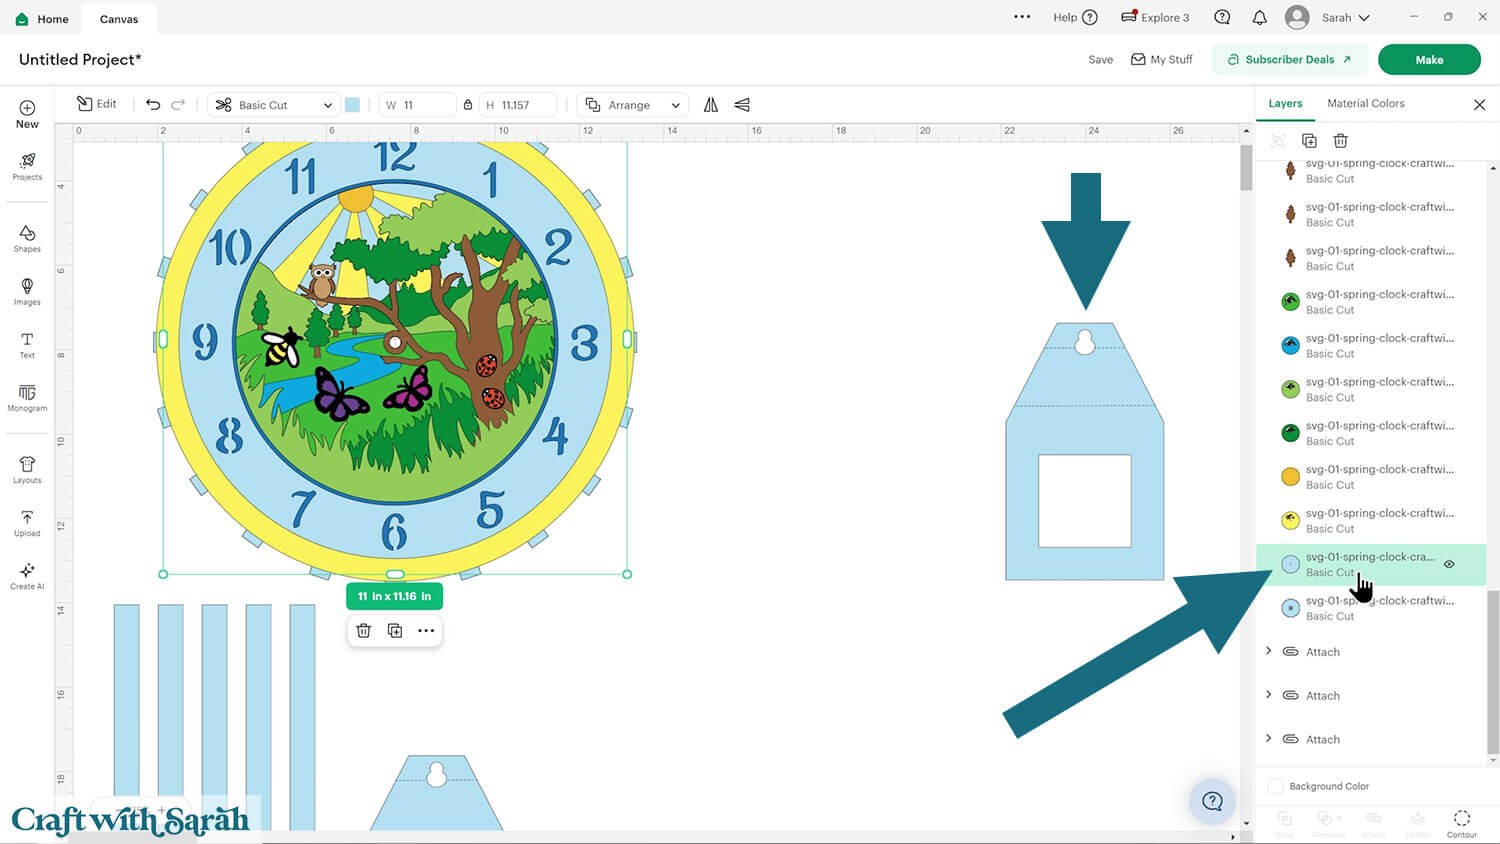Screen dimensions: 1500x844
Task: Select the Layers tab
Action: tap(1285, 103)
